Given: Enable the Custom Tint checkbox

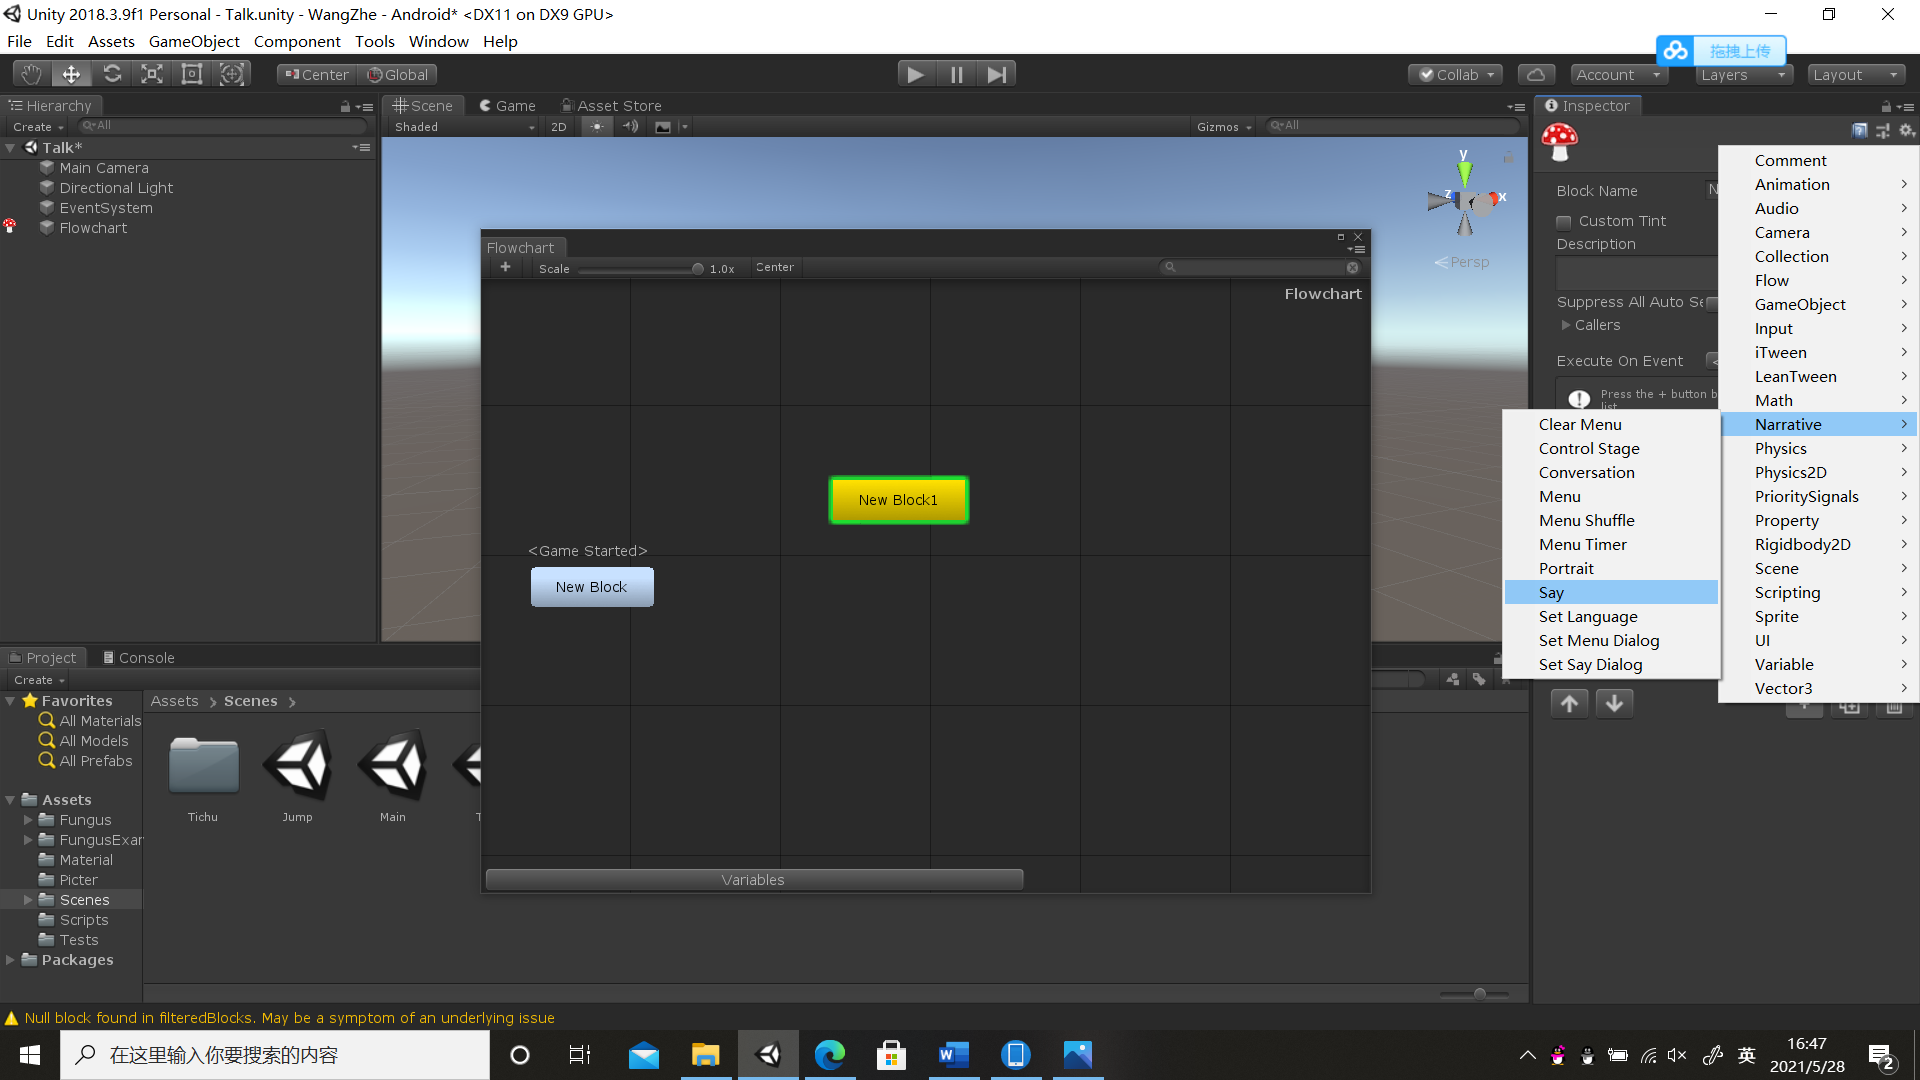Looking at the screenshot, I should click(x=1564, y=221).
